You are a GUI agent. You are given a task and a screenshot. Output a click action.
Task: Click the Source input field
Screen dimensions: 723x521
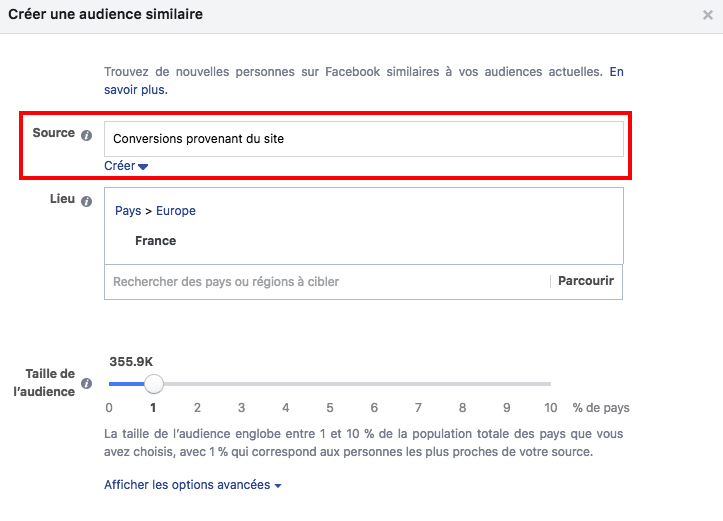coord(364,139)
